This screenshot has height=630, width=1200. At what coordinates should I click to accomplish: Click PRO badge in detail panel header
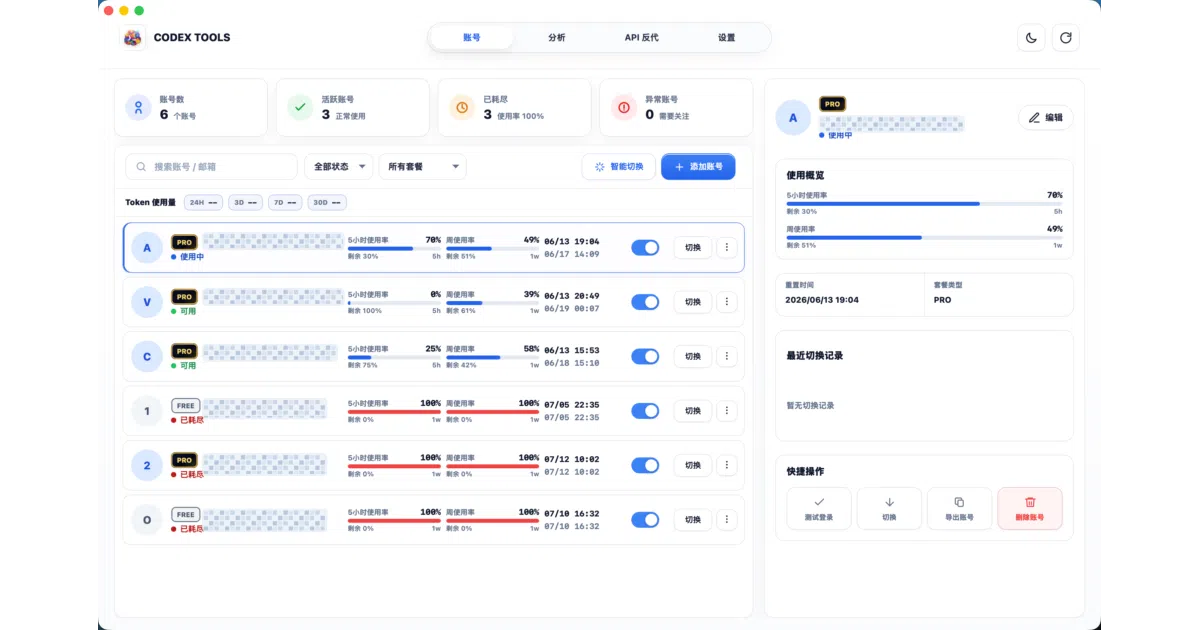coord(832,103)
